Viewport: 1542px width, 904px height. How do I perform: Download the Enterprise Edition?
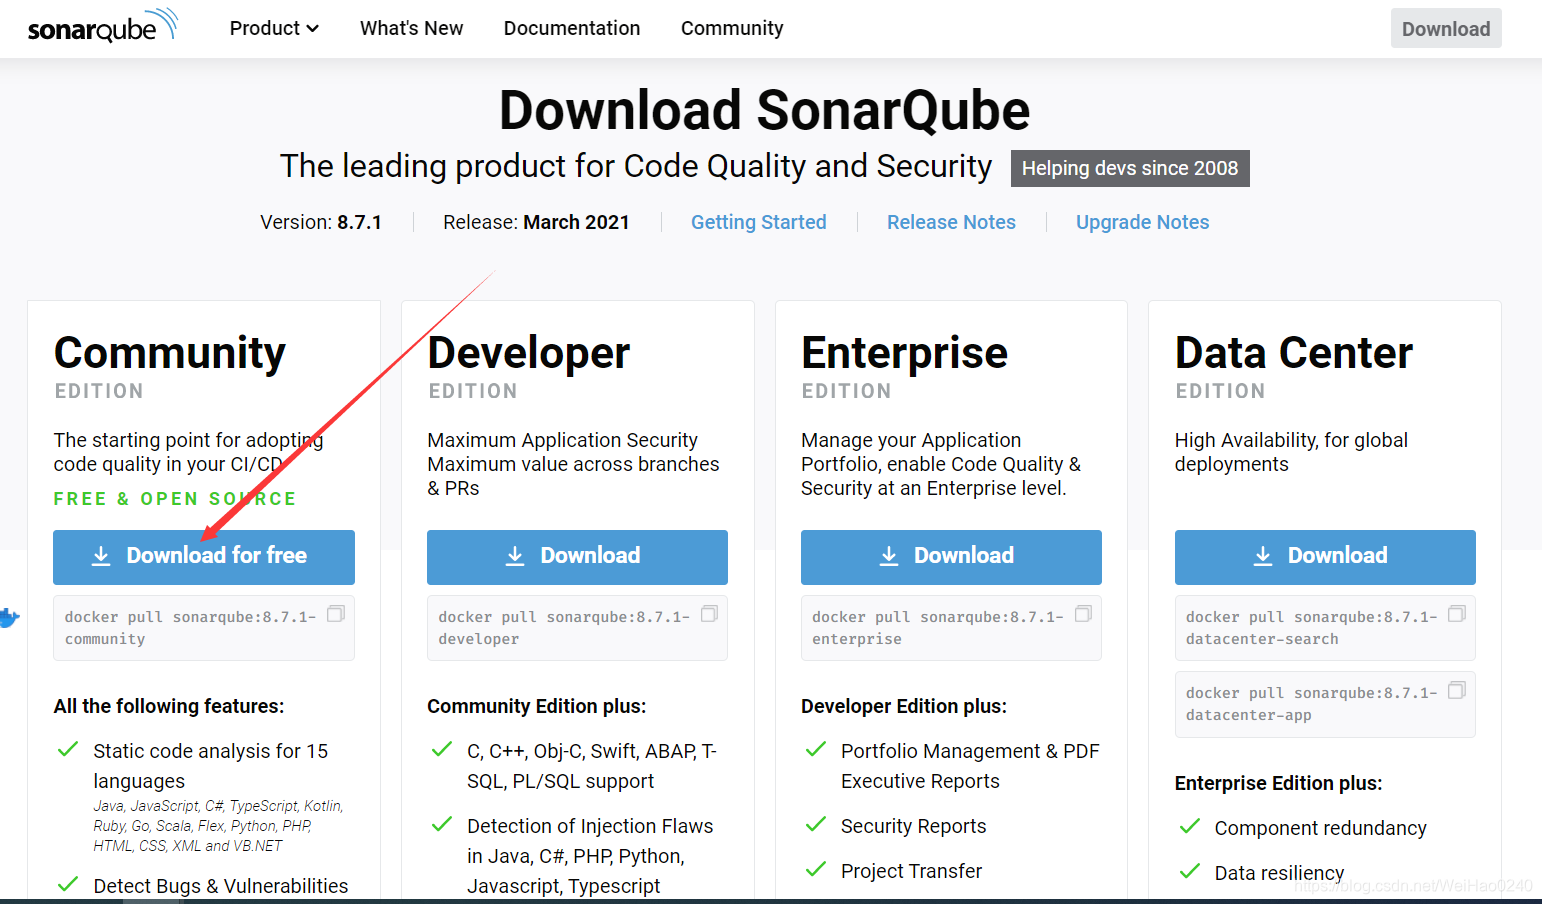tap(951, 557)
